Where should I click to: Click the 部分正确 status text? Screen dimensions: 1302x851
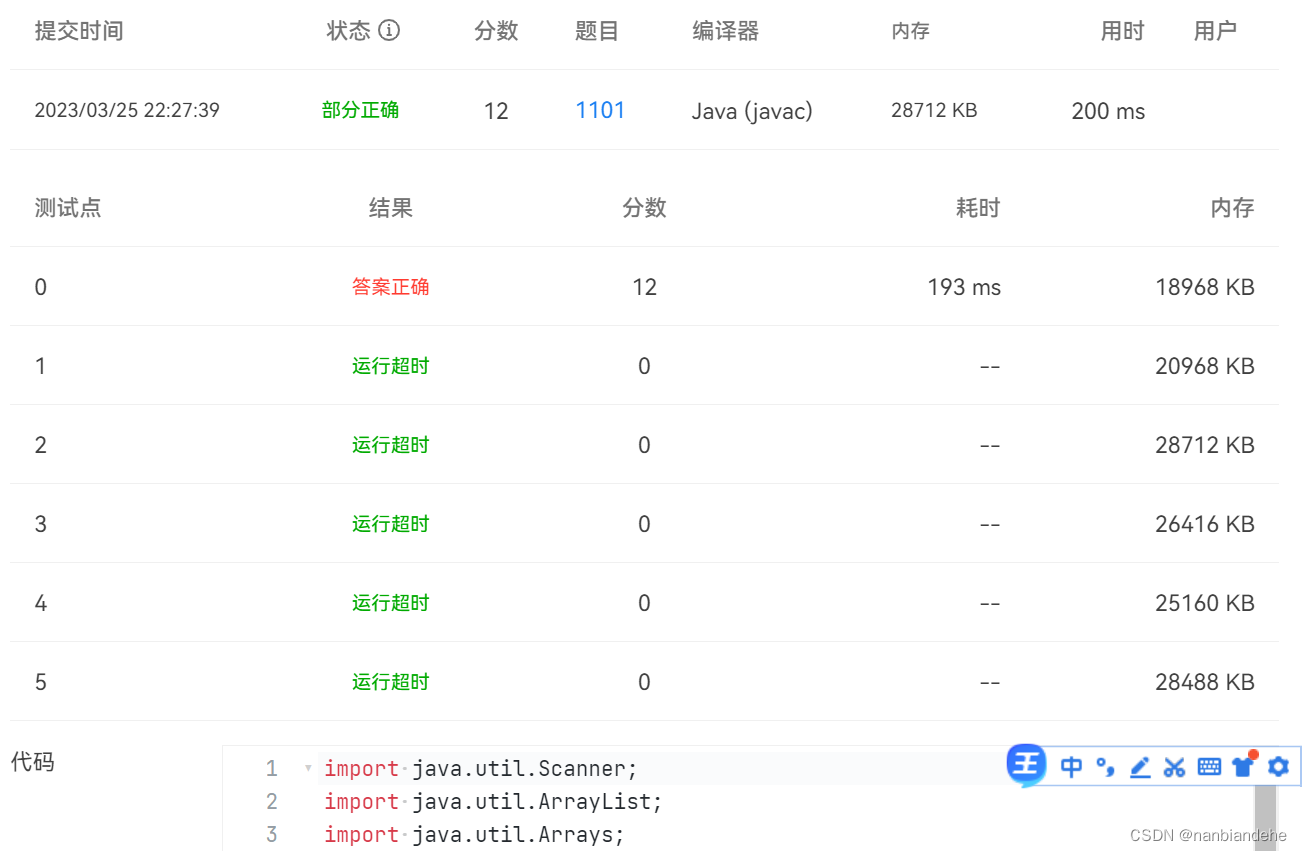pyautogui.click(x=361, y=110)
